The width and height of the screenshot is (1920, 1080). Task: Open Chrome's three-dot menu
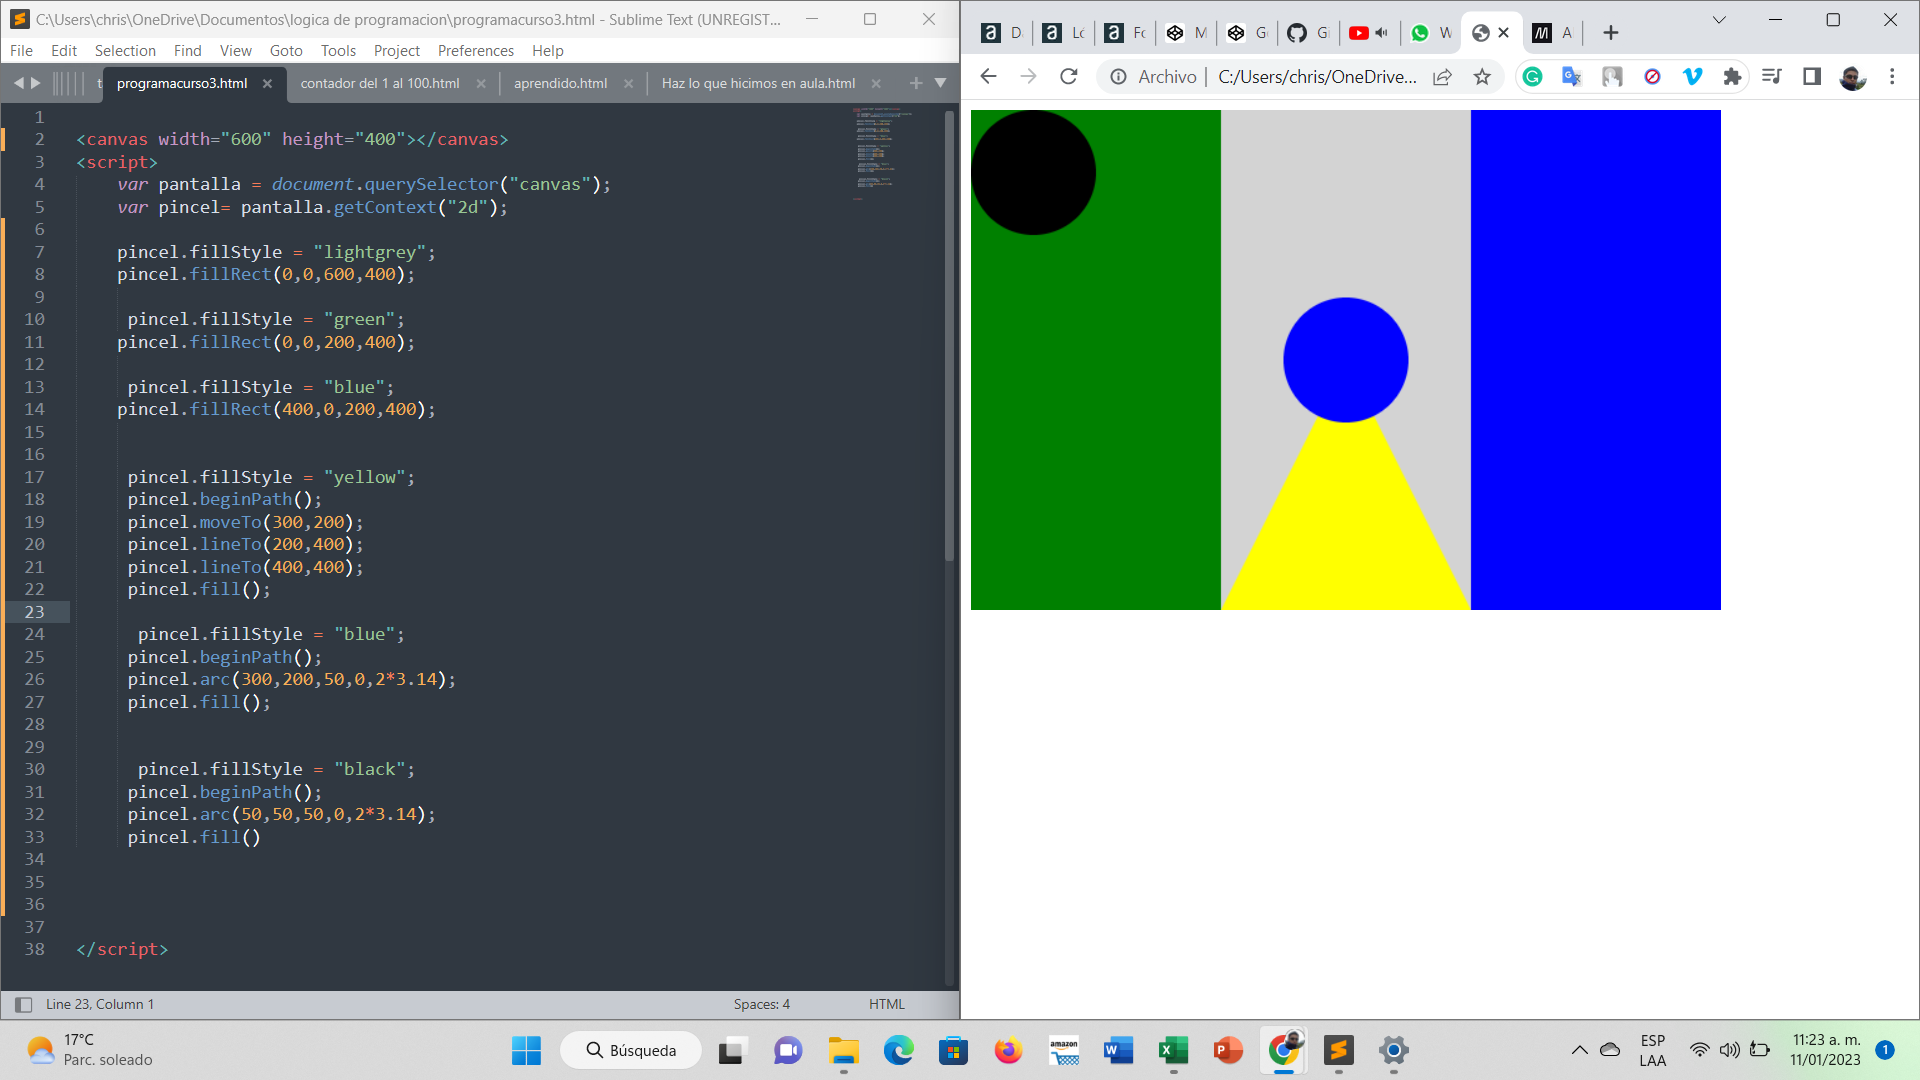(x=1892, y=77)
